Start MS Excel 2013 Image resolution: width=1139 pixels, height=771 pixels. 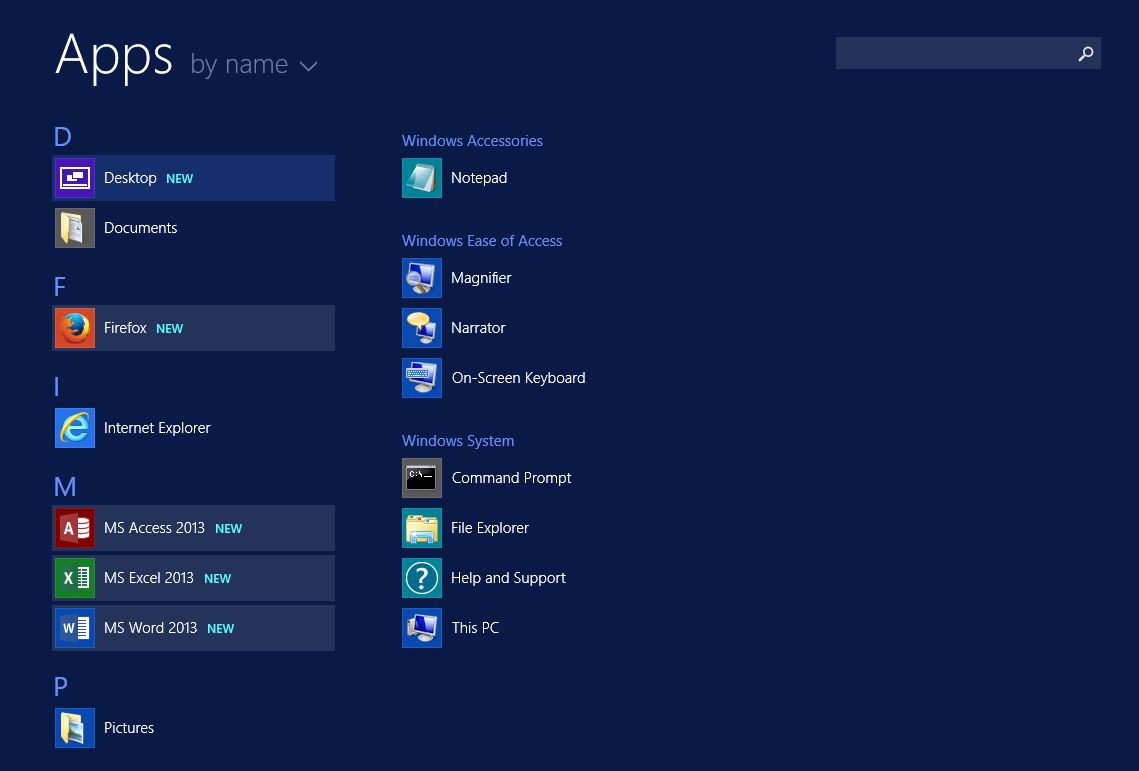coord(75,578)
